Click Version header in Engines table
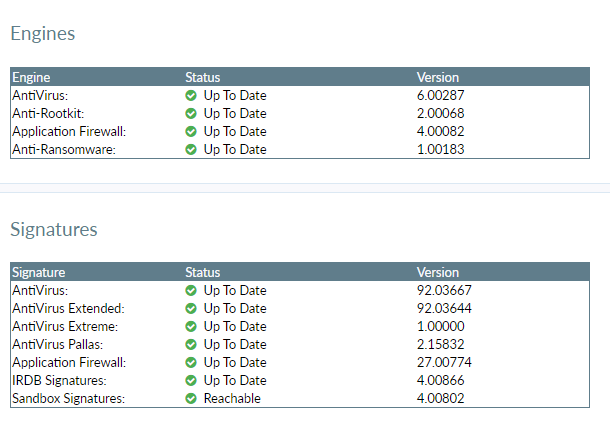The height and width of the screenshot is (429, 610). (438, 77)
